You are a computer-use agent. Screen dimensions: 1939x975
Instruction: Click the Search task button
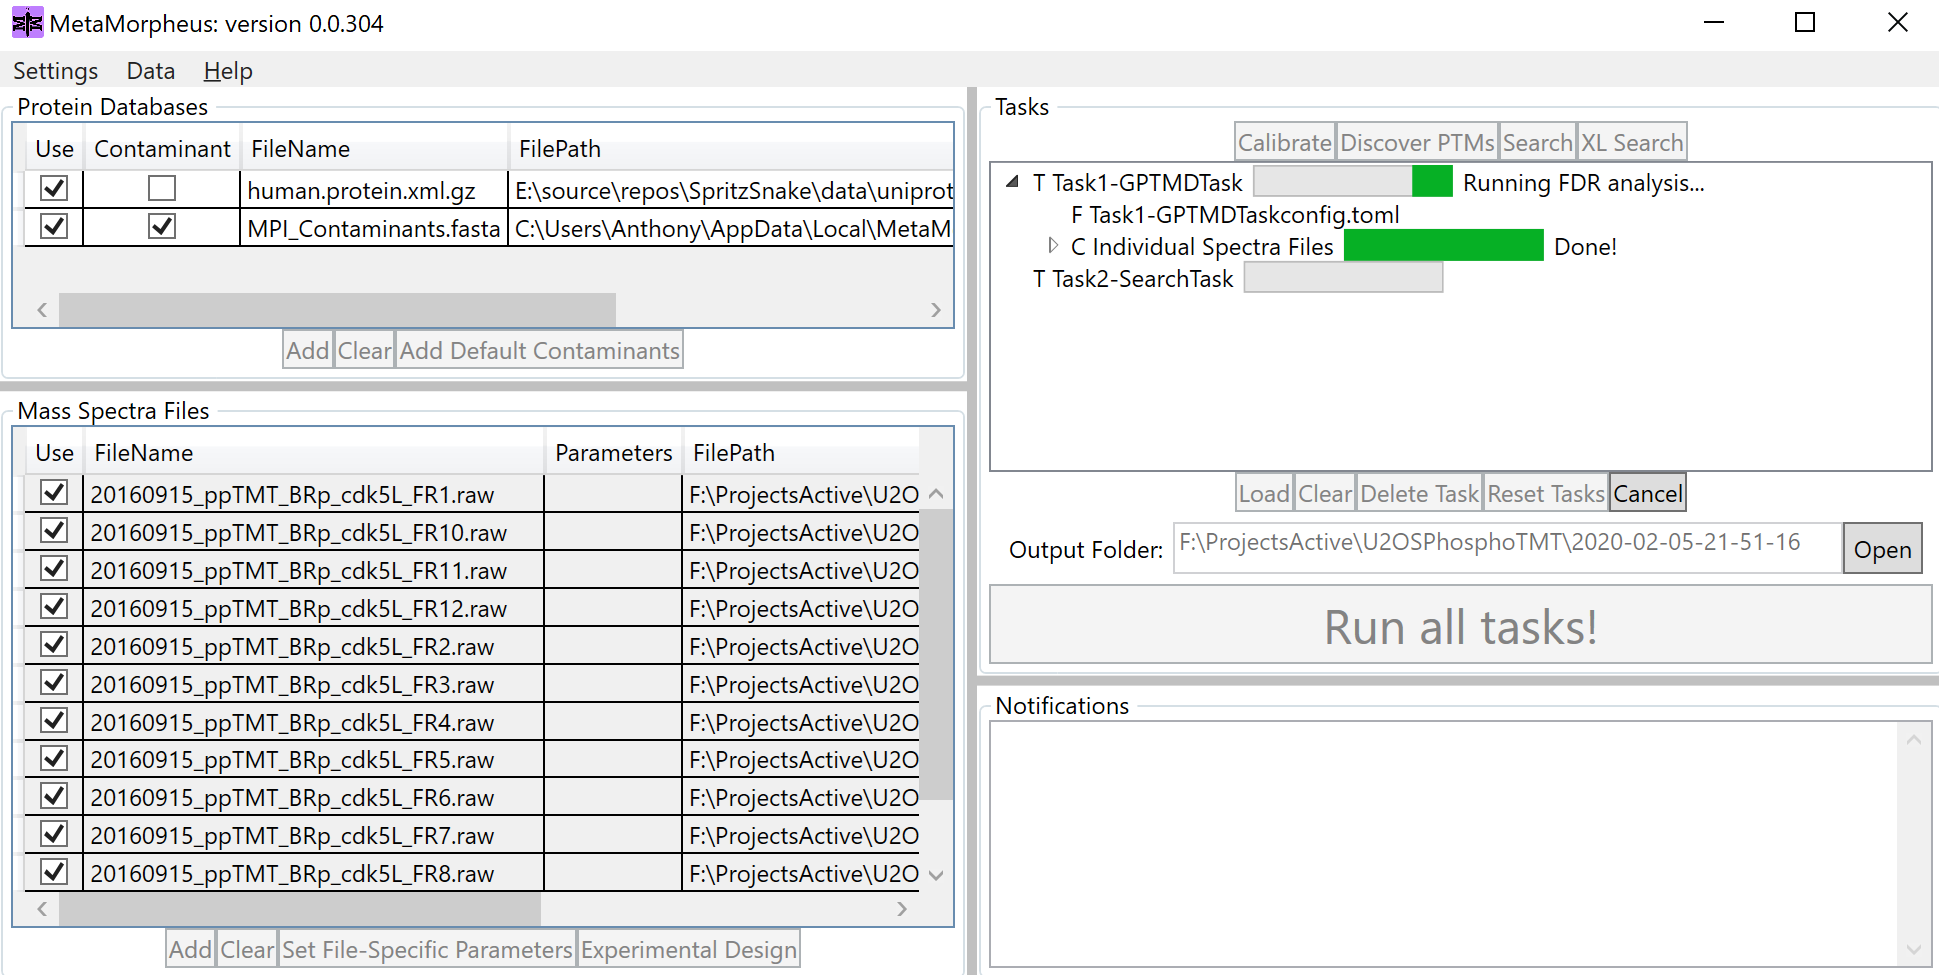click(x=1537, y=141)
